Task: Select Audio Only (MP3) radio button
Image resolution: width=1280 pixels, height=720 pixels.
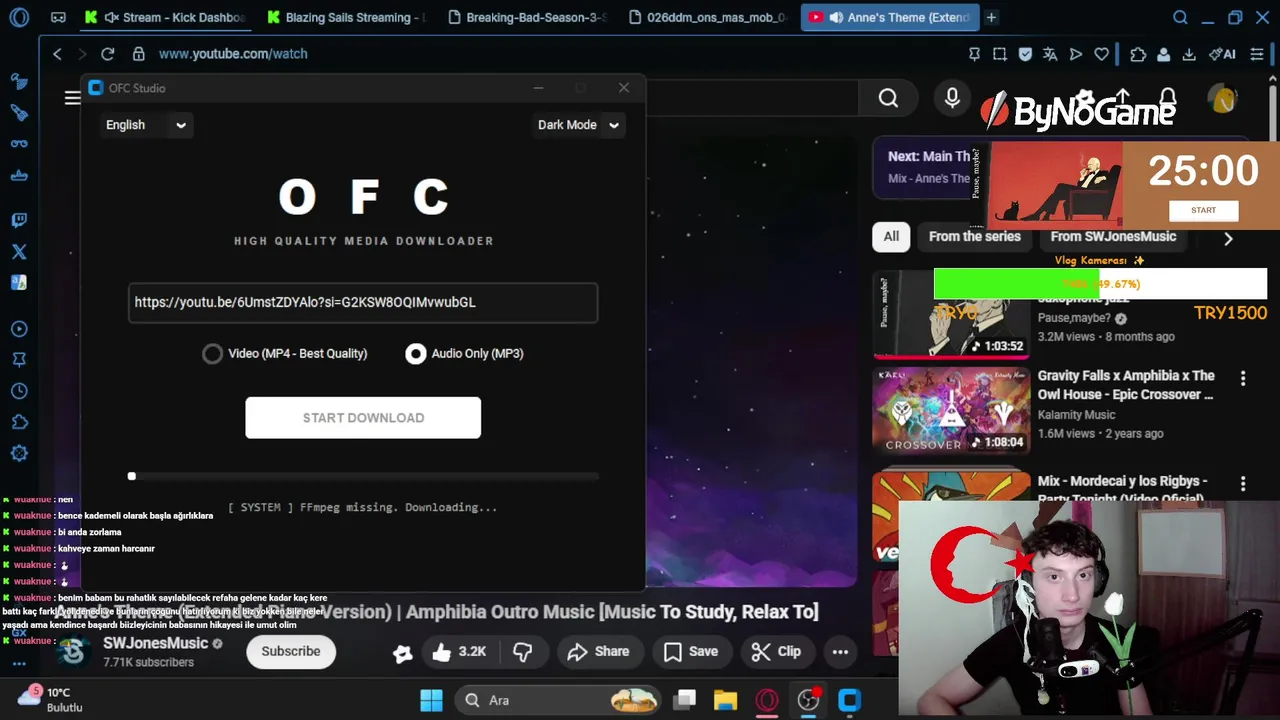Action: 415,353
